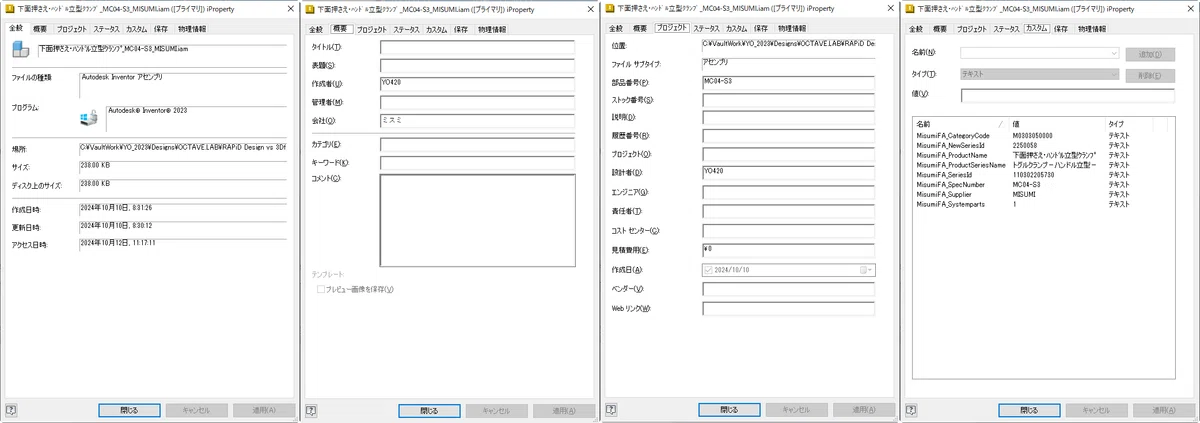Viewport: 1200px width, 423px height.
Task: Click 閉じる in the プロジェクト dialog
Action: (x=729, y=410)
